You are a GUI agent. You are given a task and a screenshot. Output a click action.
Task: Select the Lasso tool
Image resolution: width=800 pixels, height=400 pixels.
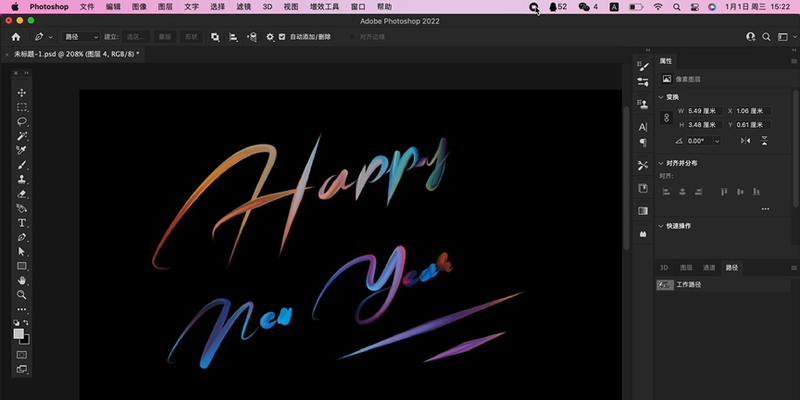tap(22, 121)
